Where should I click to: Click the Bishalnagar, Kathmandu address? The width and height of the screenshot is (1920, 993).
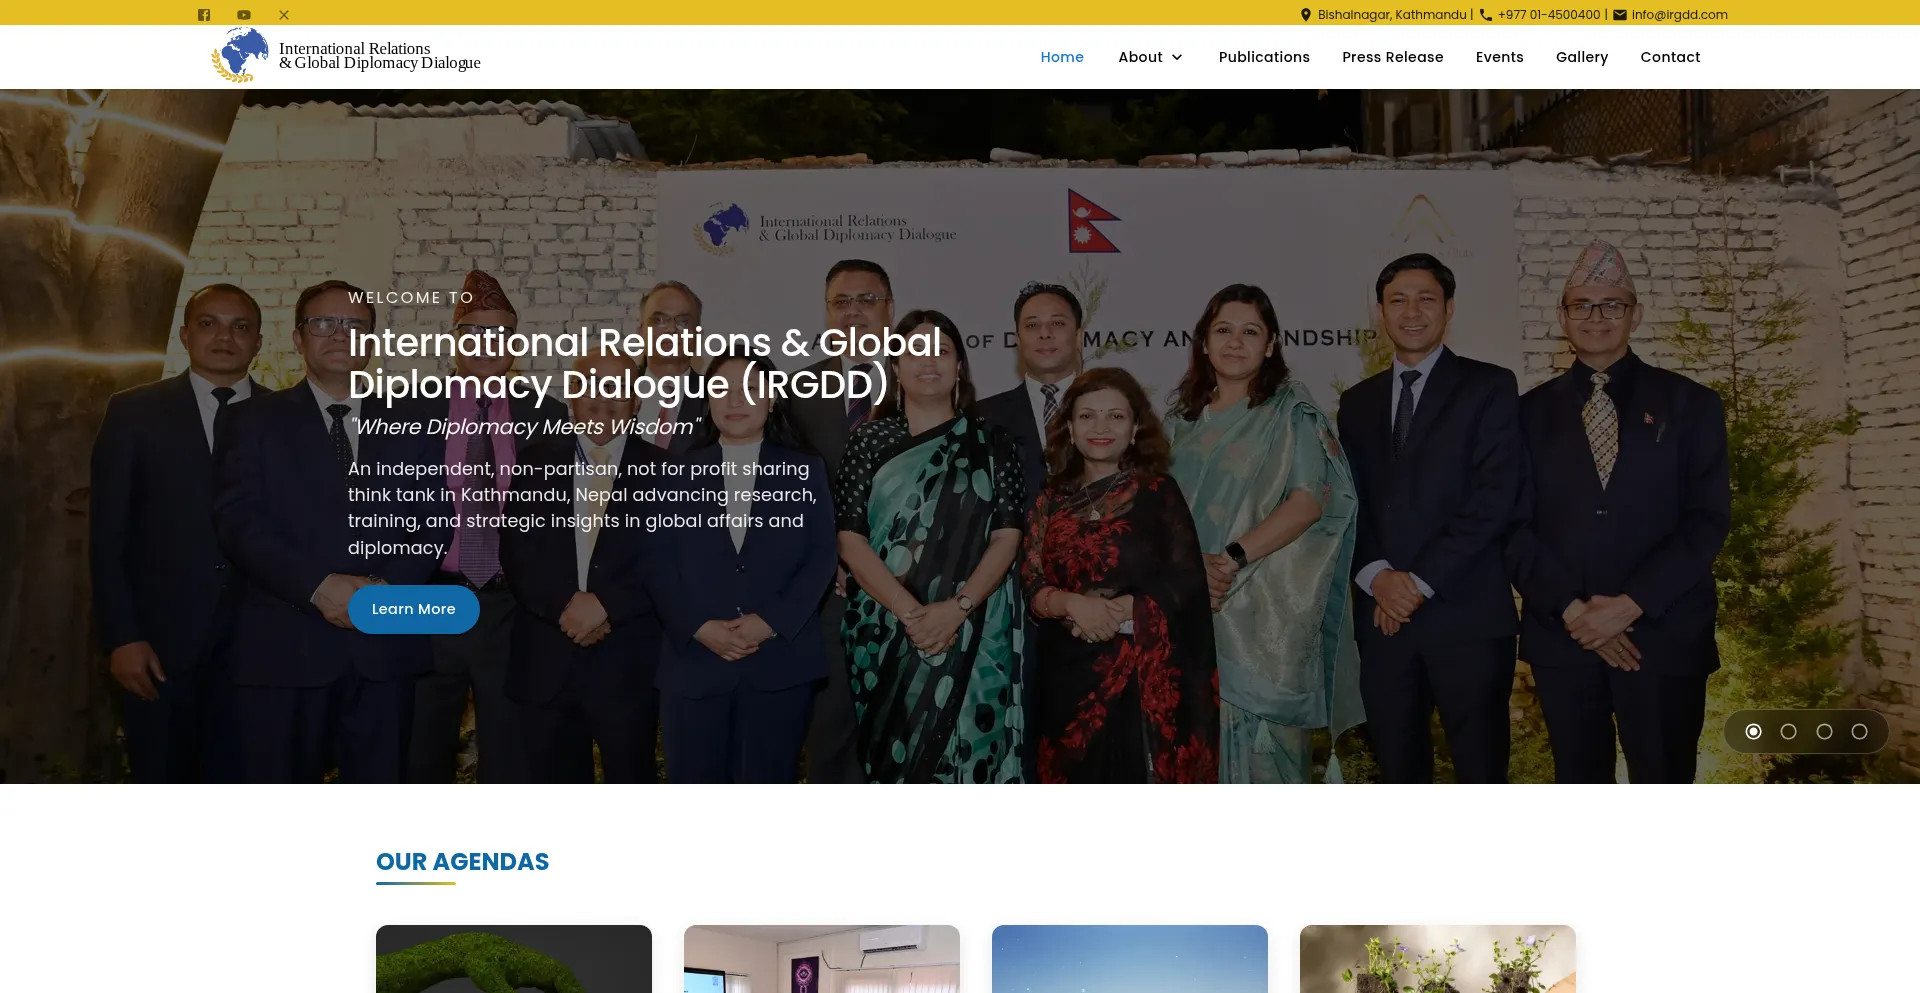[1392, 15]
